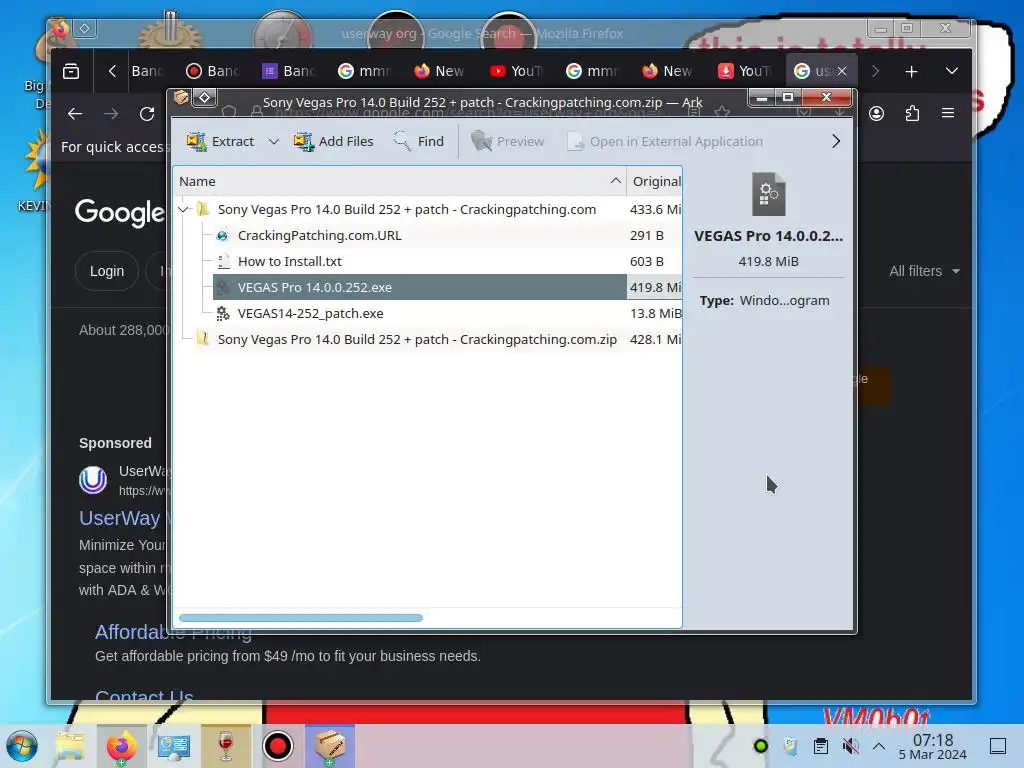Screen dimensions: 1024x768
Task: Click the Ark package taskbar icon
Action: tap(330, 746)
